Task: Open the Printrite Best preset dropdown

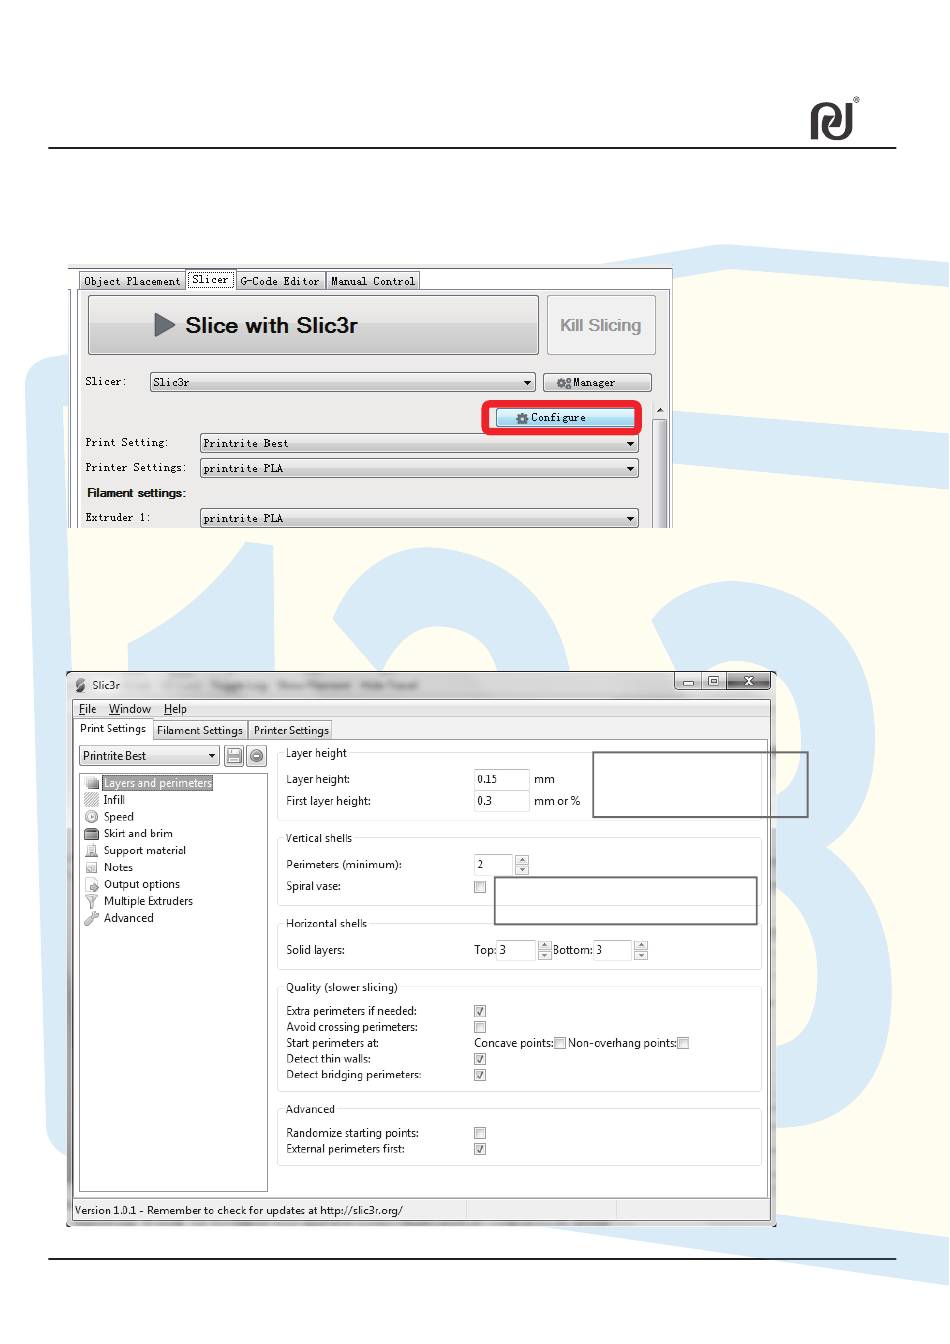Action: pyautogui.click(x=149, y=756)
